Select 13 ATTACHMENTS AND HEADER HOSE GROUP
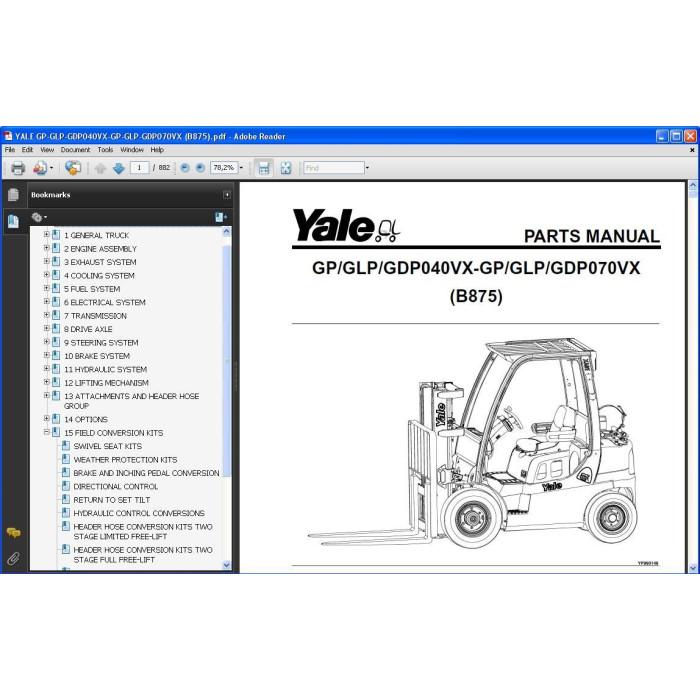The width and height of the screenshot is (700, 700). click(x=131, y=401)
